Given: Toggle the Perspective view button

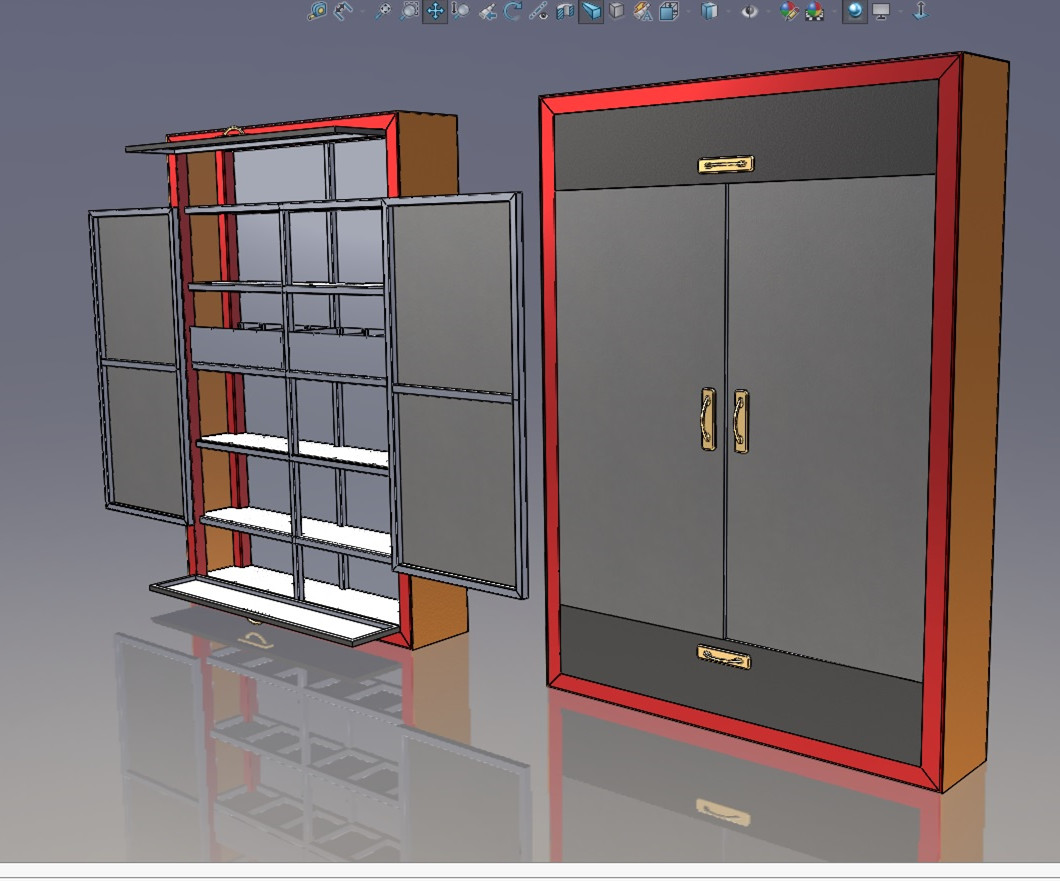Looking at the screenshot, I should [591, 11].
